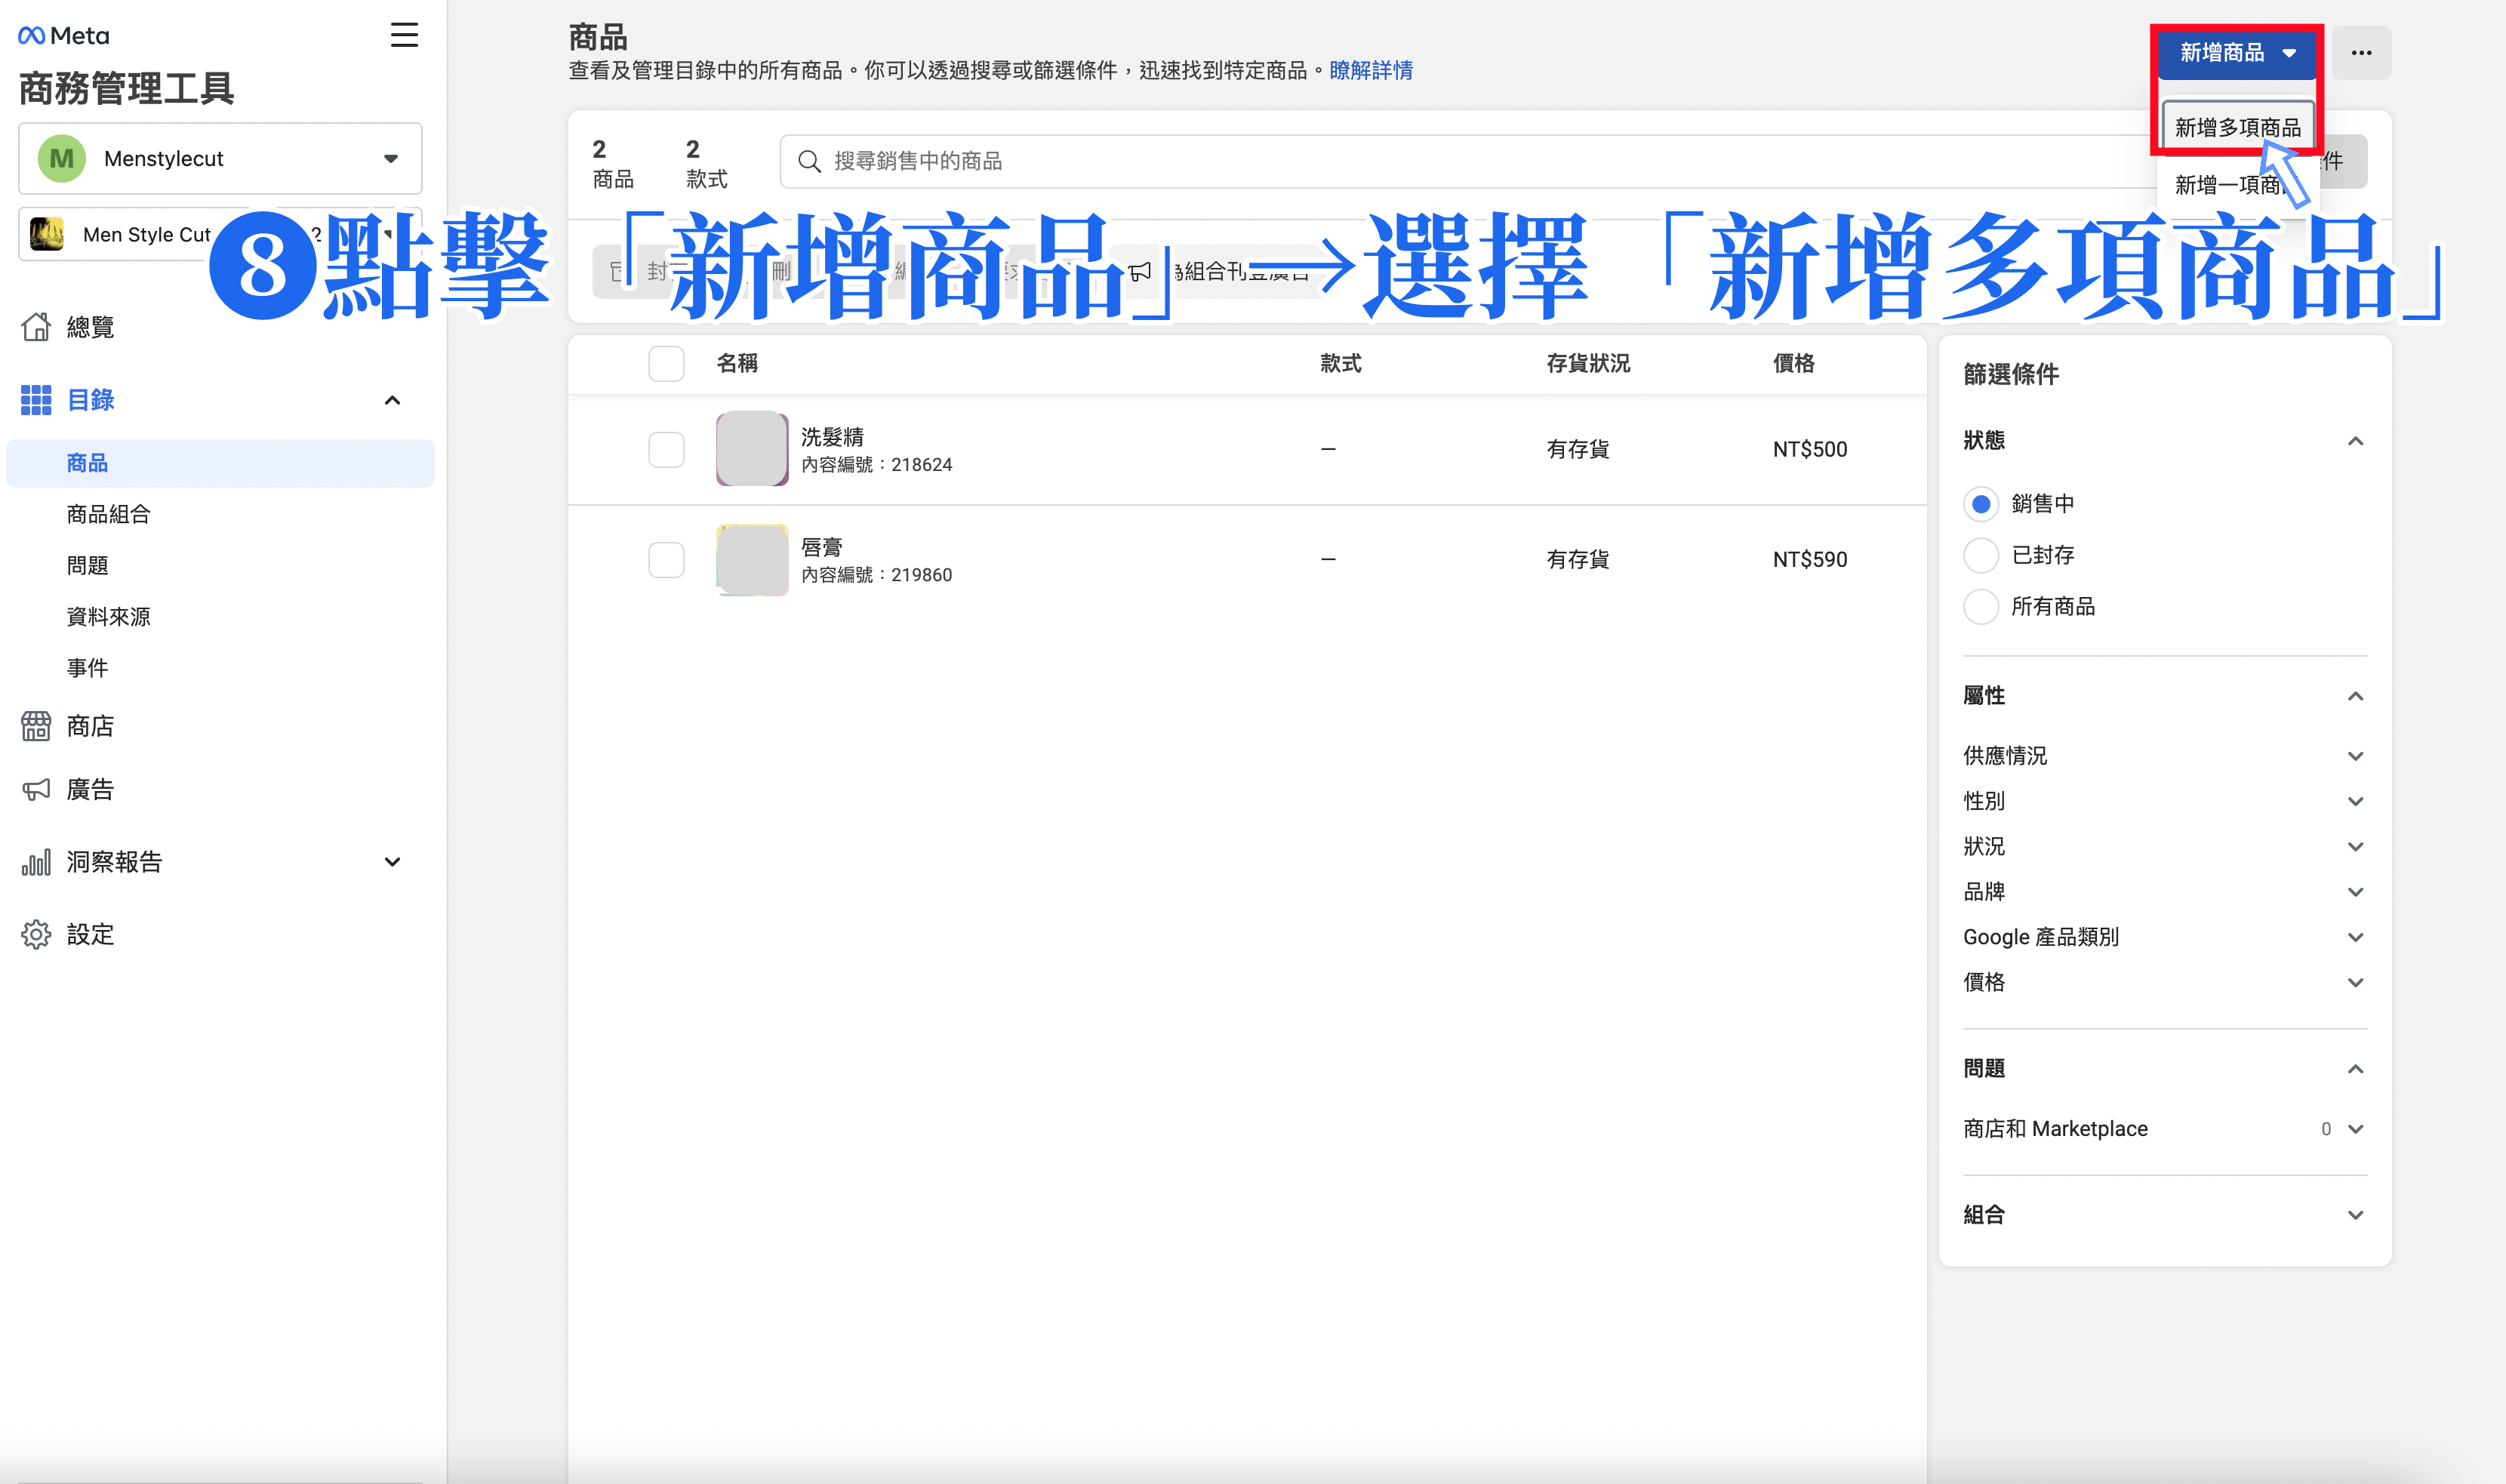2506x1484 pixels.
Task: Open the 唇膏 product thumbnail
Action: 752,559
